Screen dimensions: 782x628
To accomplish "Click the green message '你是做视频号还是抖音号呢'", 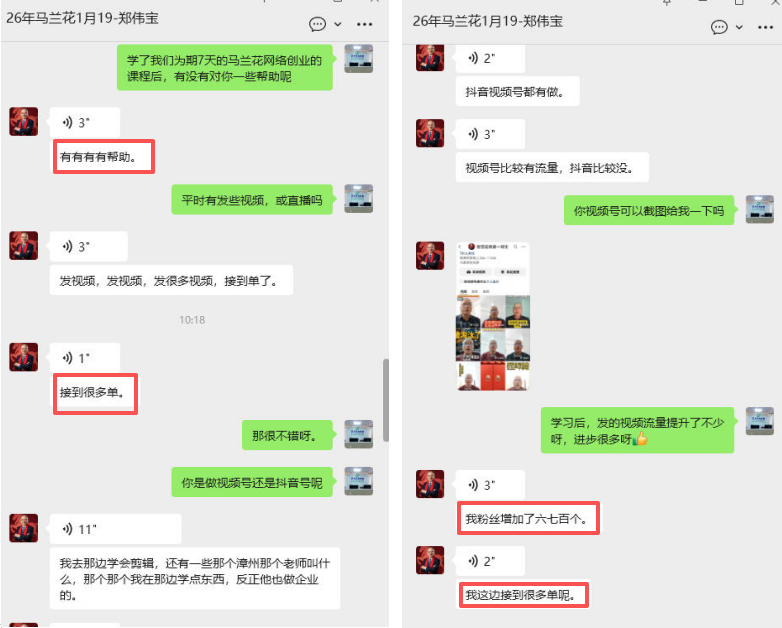I will pyautogui.click(x=252, y=482).
